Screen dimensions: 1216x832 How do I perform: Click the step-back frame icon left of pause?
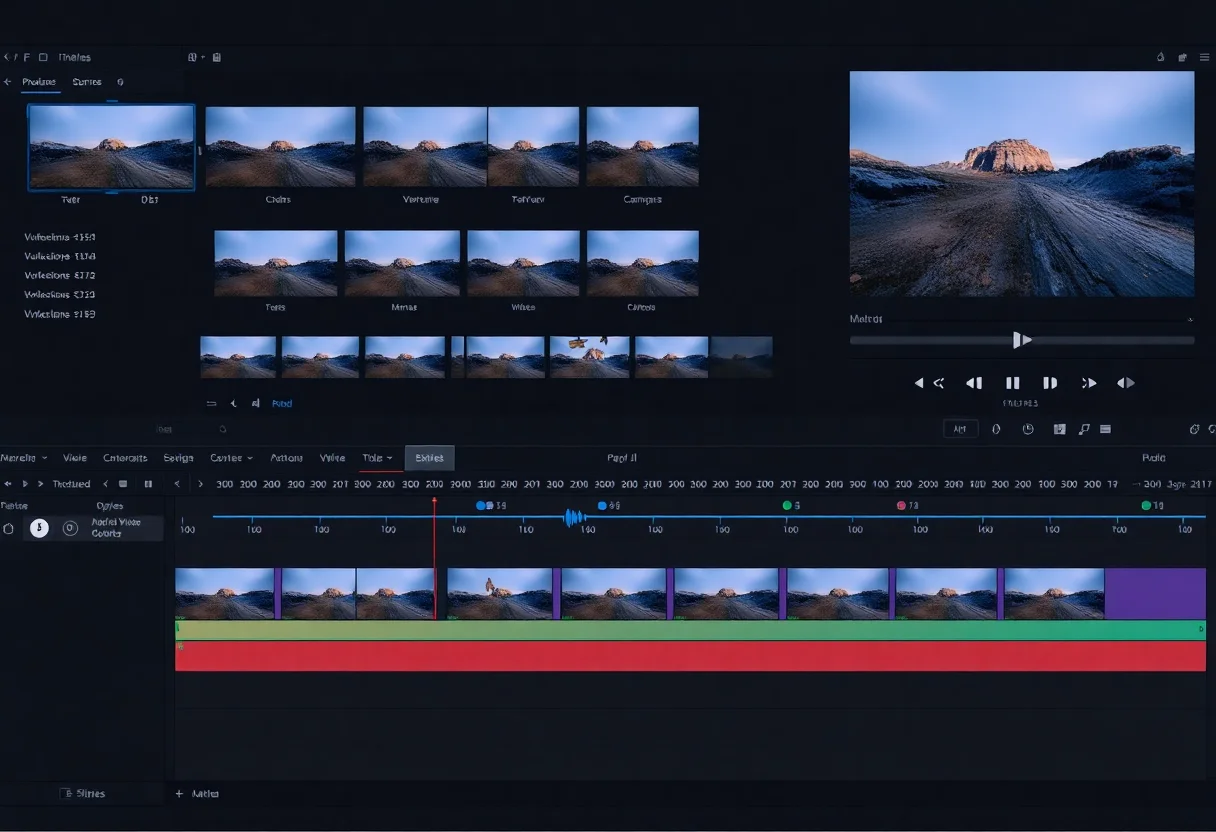pos(974,383)
